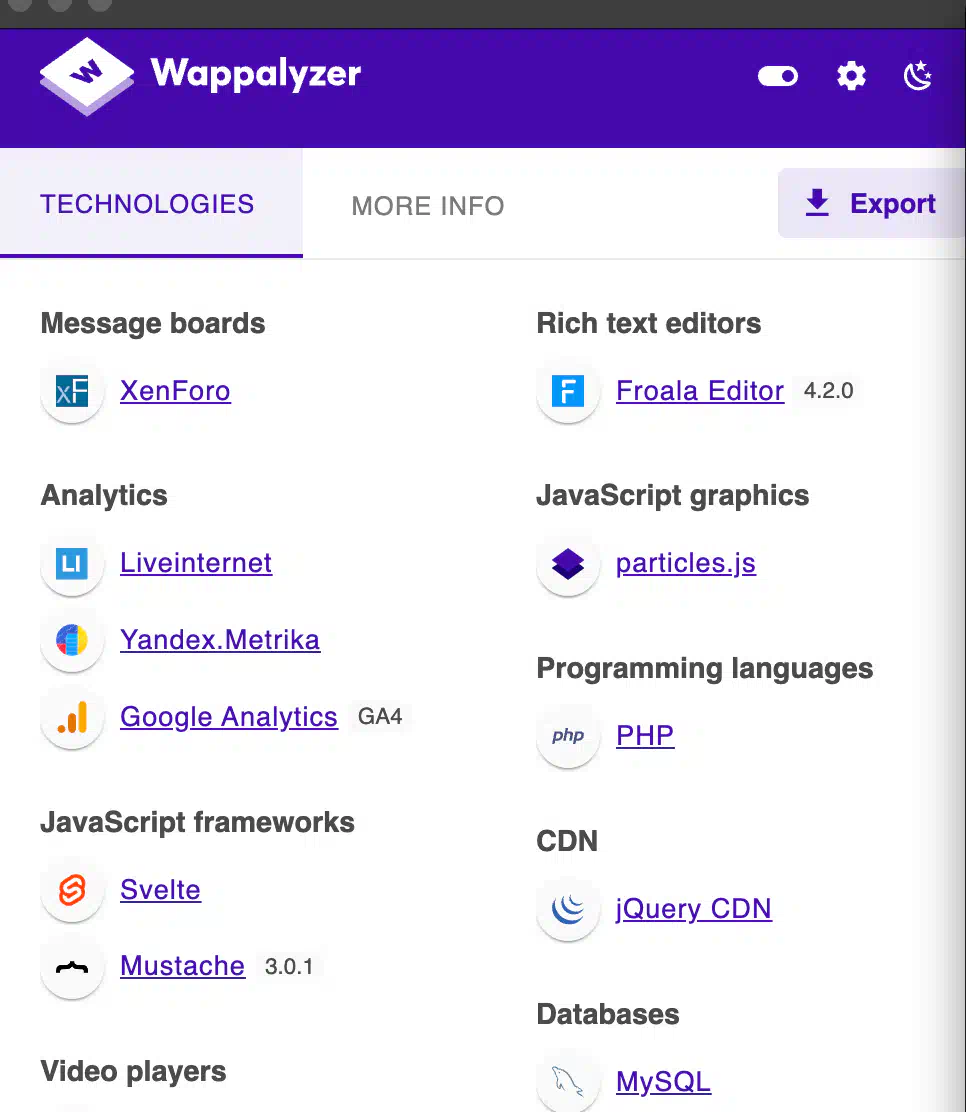Switch to the MORE INFO tab
Image resolution: width=966 pixels, height=1112 pixels.
pos(428,206)
